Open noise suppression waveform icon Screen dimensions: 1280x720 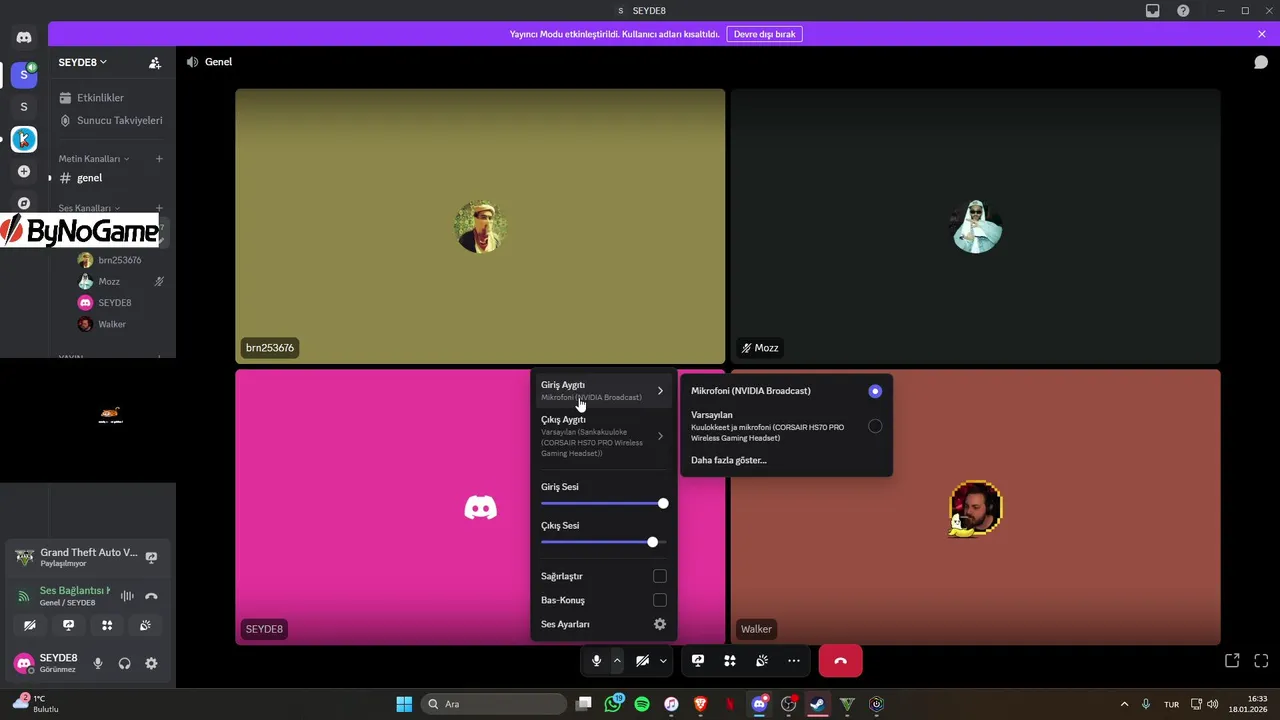point(127,596)
